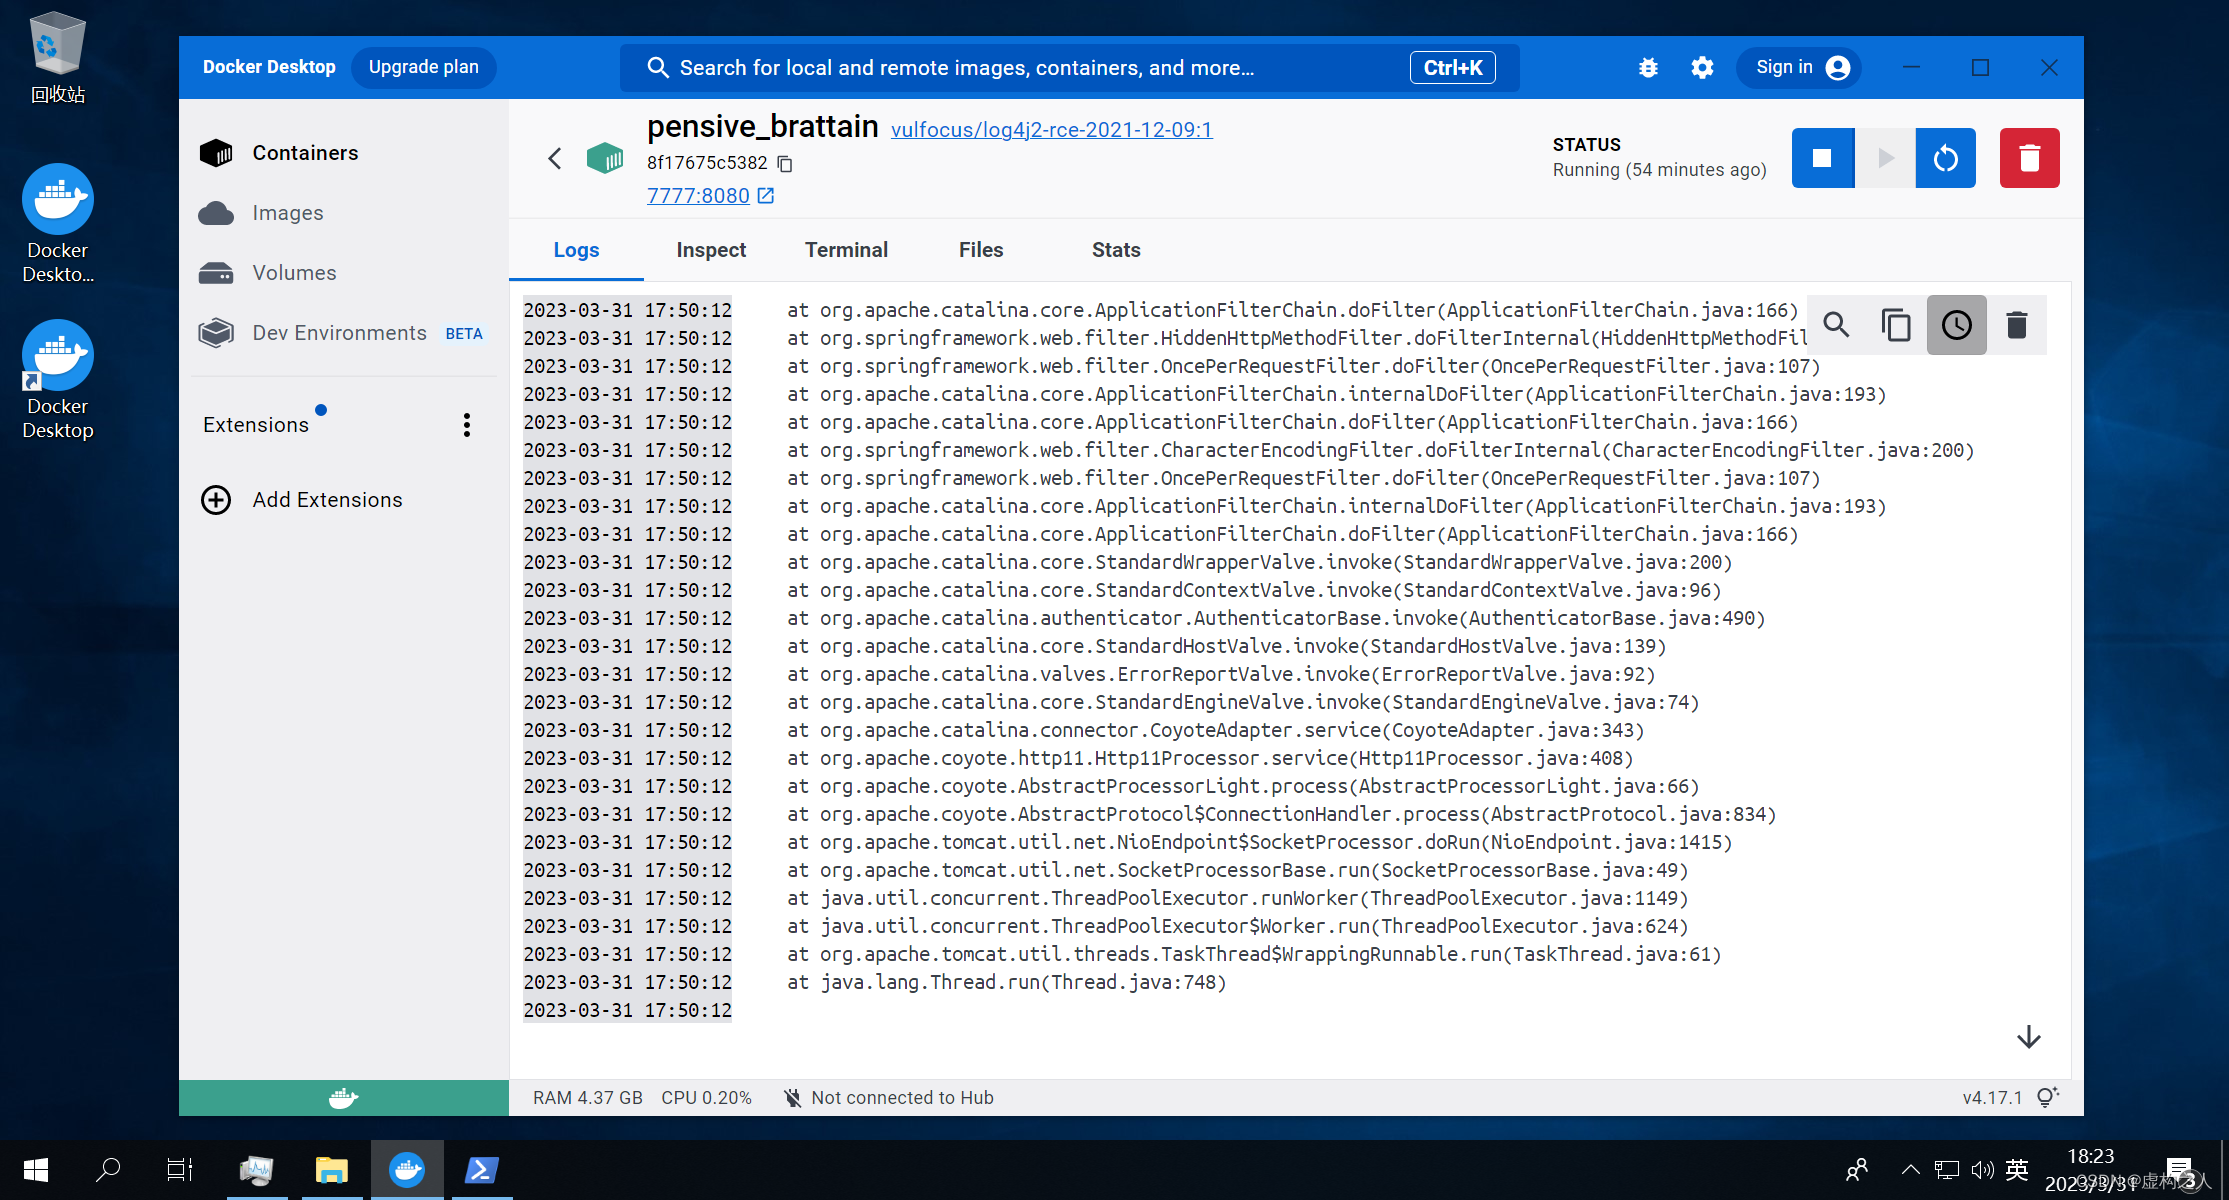
Task: Open Windows taskbar search
Action: [x=107, y=1170]
